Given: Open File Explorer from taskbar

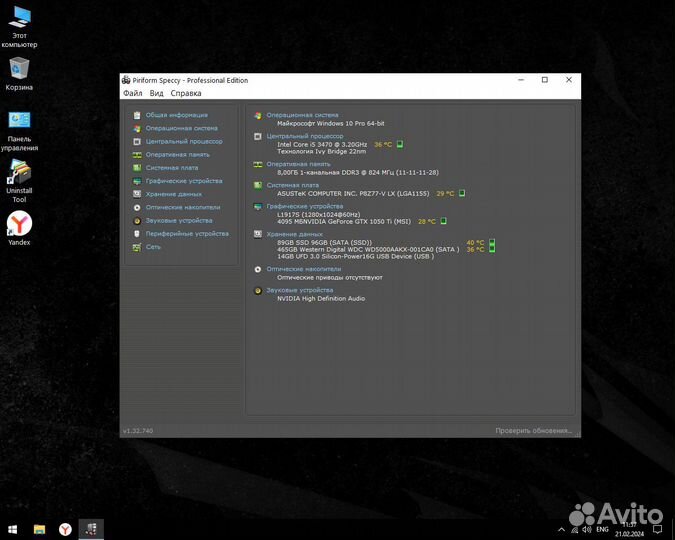Looking at the screenshot, I should point(39,529).
